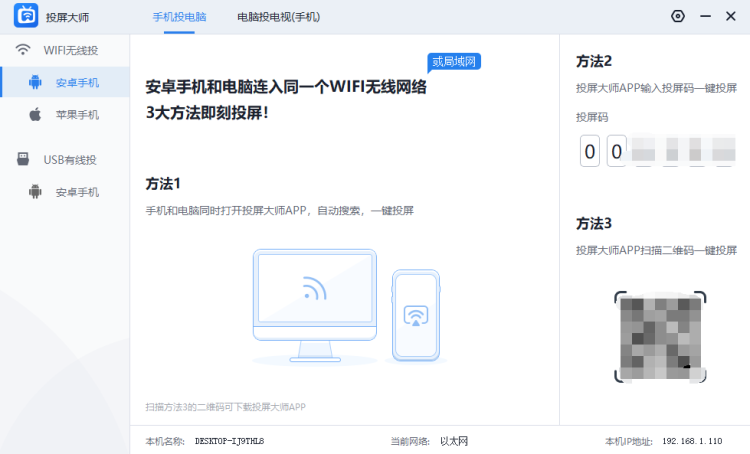Click the WiFi signal icon in sidebar
Viewport: 750px width, 454px height.
click(x=22, y=49)
